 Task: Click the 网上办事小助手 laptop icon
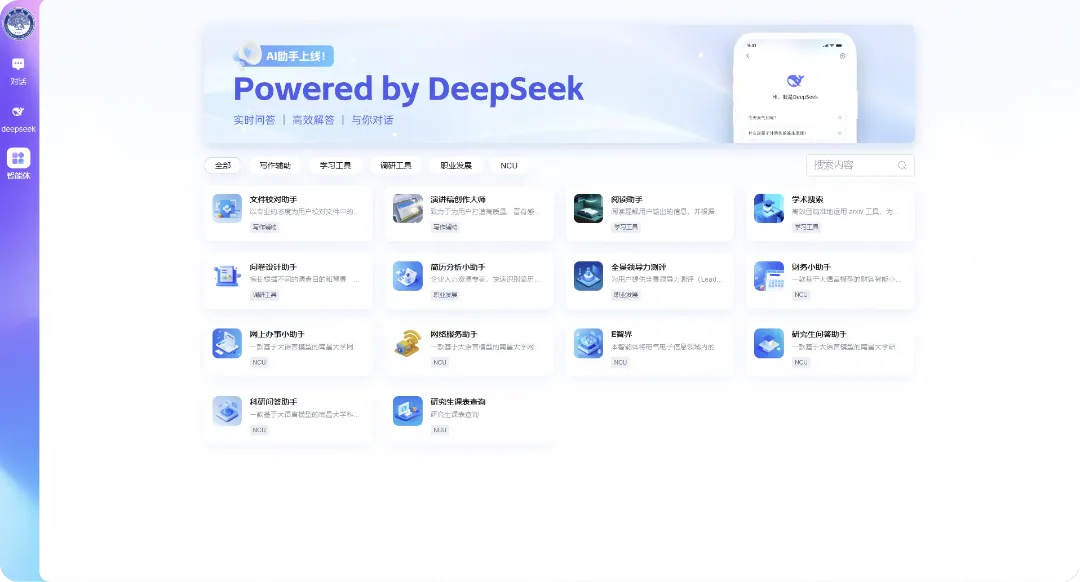pyautogui.click(x=227, y=344)
